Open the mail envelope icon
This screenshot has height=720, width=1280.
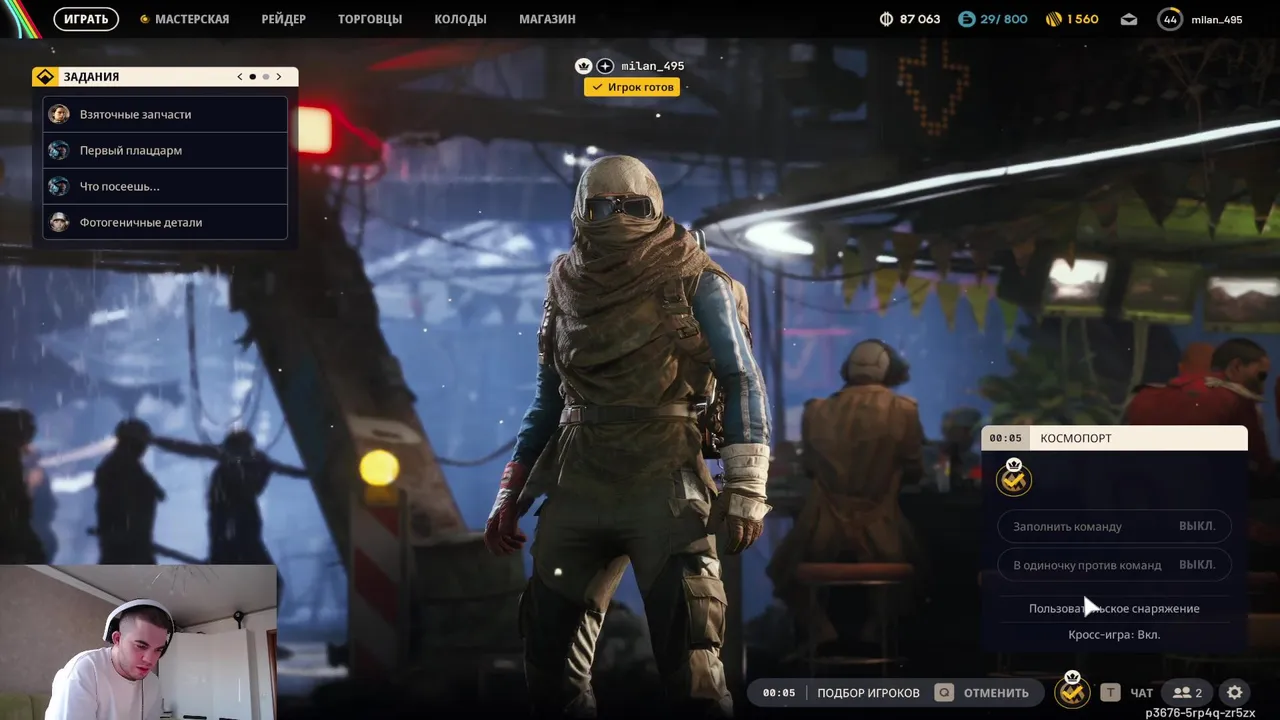[1128, 19]
